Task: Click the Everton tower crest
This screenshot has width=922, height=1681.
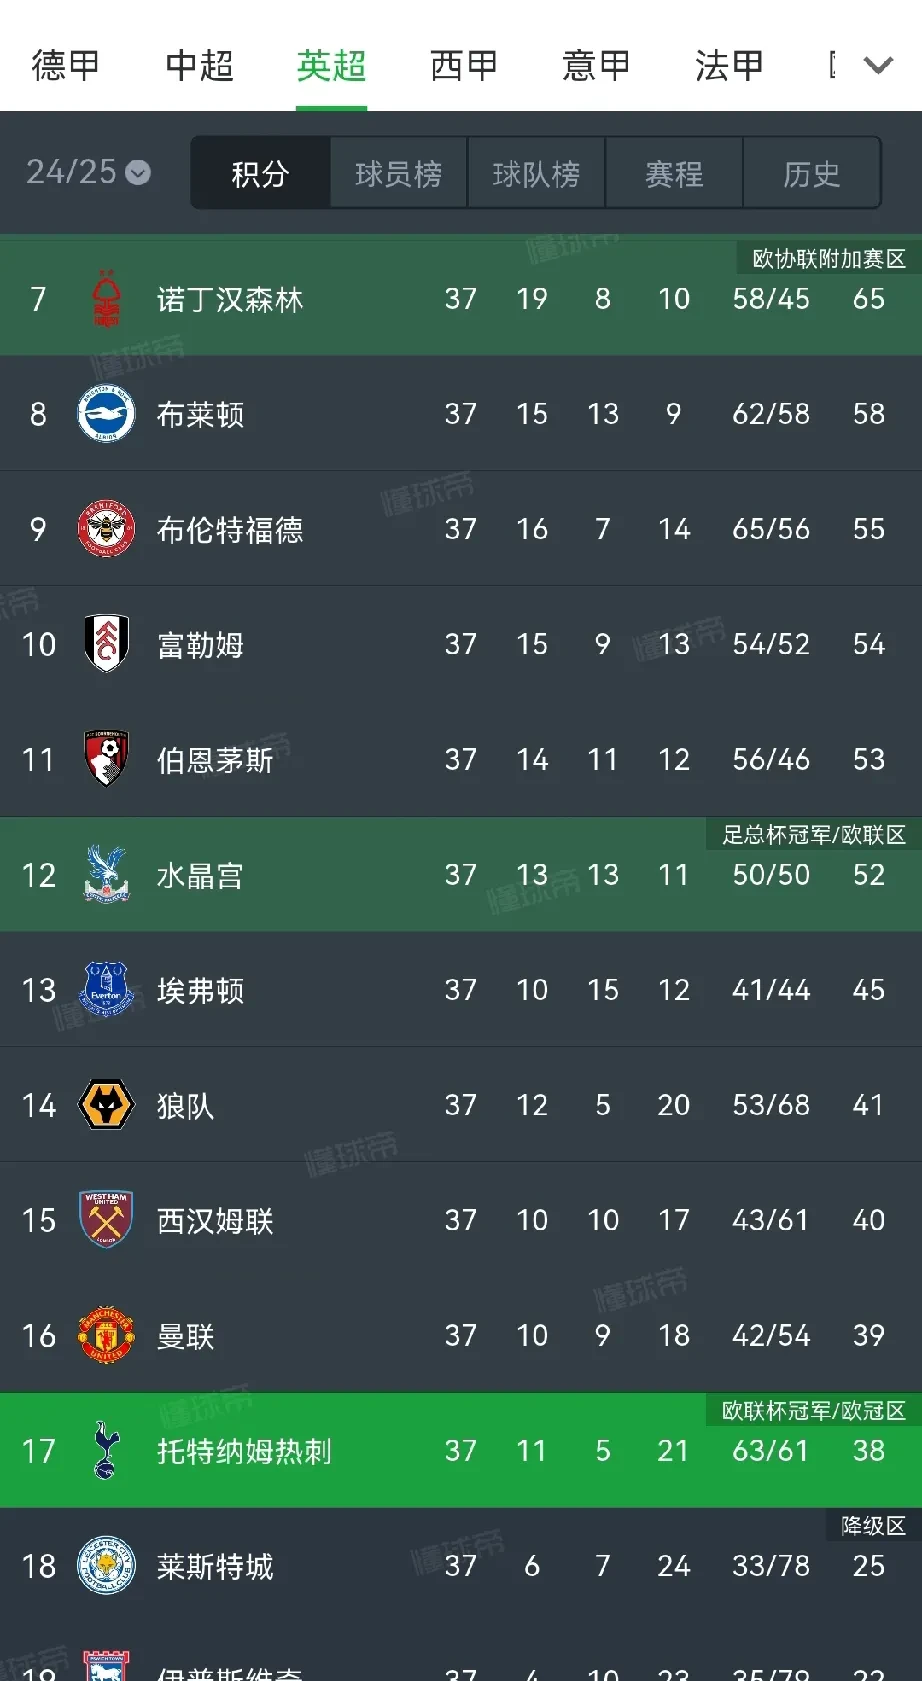Action: pyautogui.click(x=106, y=990)
